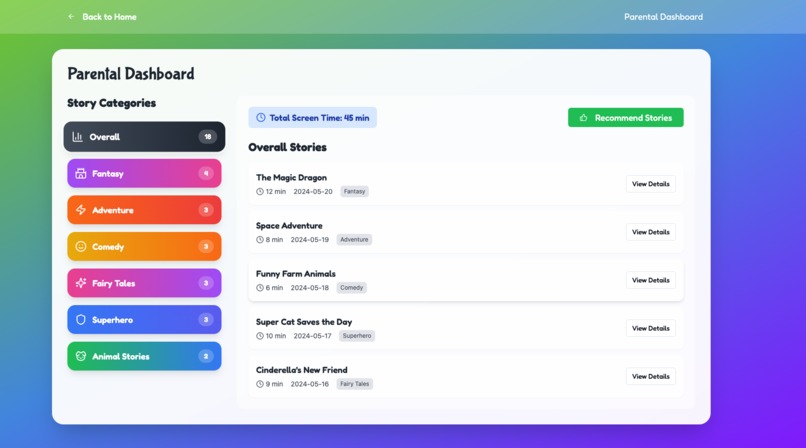Click The Magic Dragon story title
Viewport: 806px width, 448px height.
[x=291, y=178]
